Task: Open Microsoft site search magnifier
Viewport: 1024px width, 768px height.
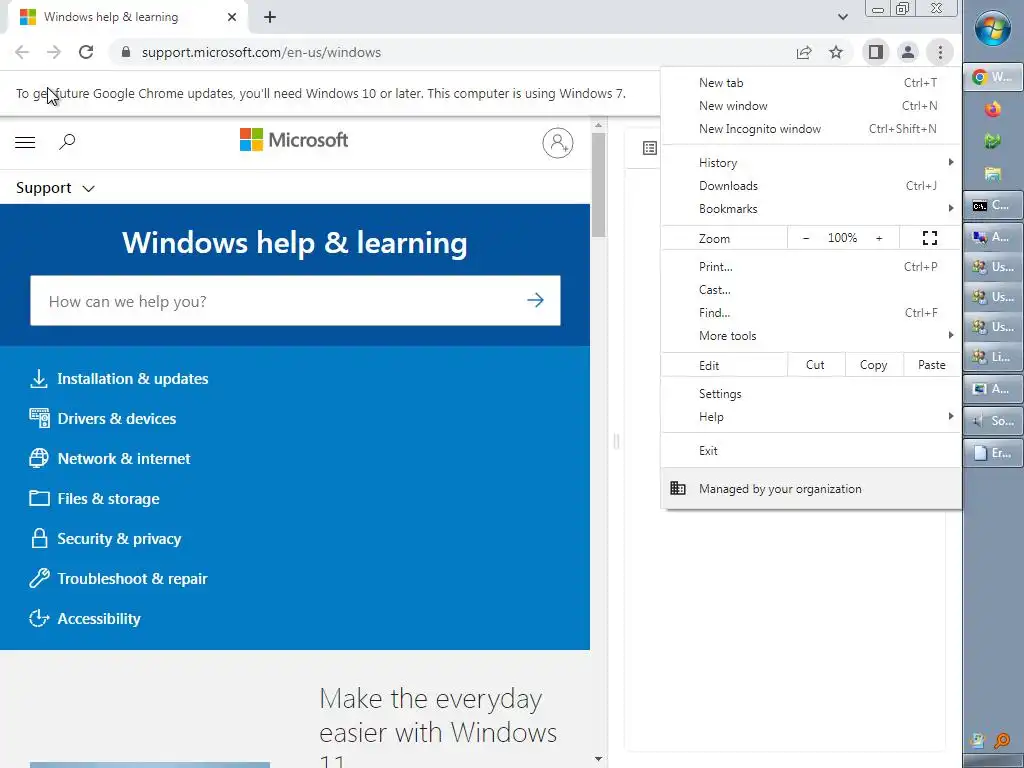Action: [67, 142]
